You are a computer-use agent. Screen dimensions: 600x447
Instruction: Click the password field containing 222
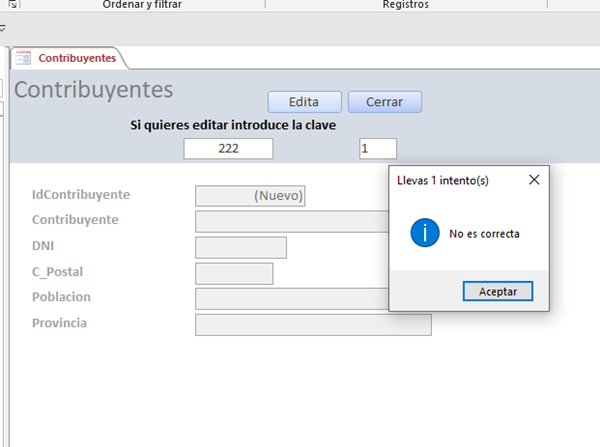pyautogui.click(x=228, y=148)
